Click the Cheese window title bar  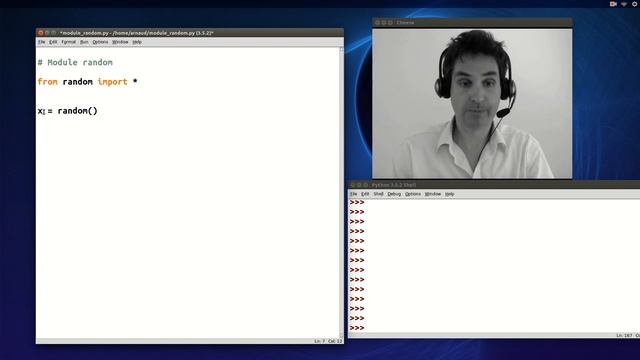pyautogui.click(x=472, y=22)
